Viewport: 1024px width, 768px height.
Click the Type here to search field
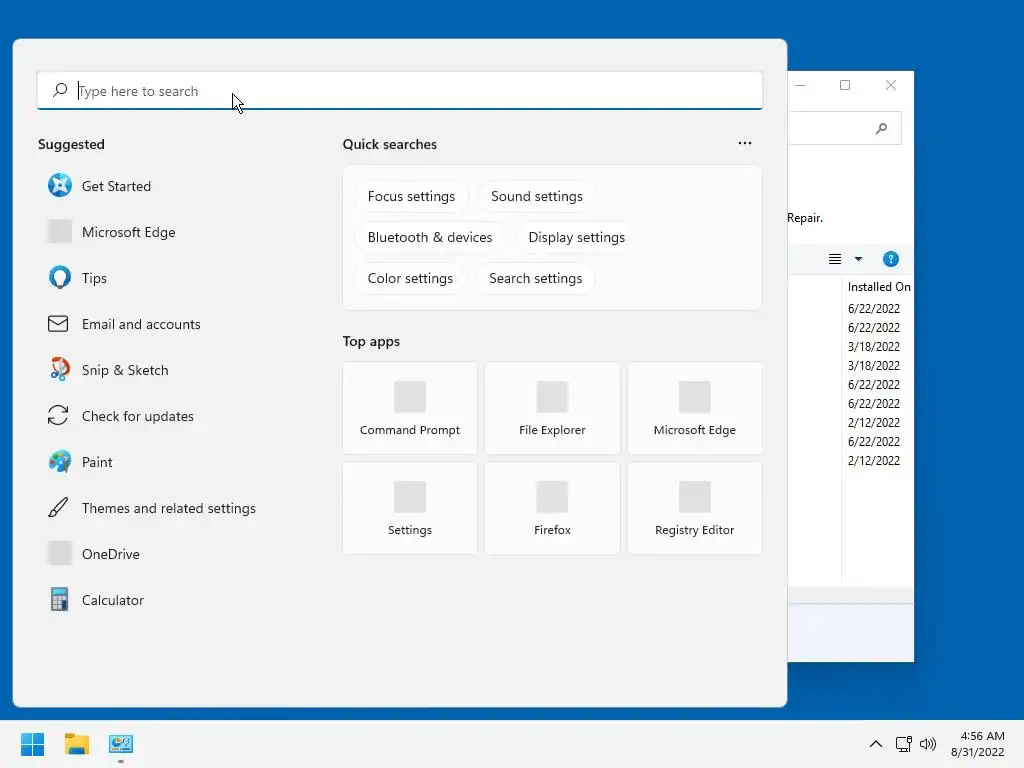tap(400, 90)
